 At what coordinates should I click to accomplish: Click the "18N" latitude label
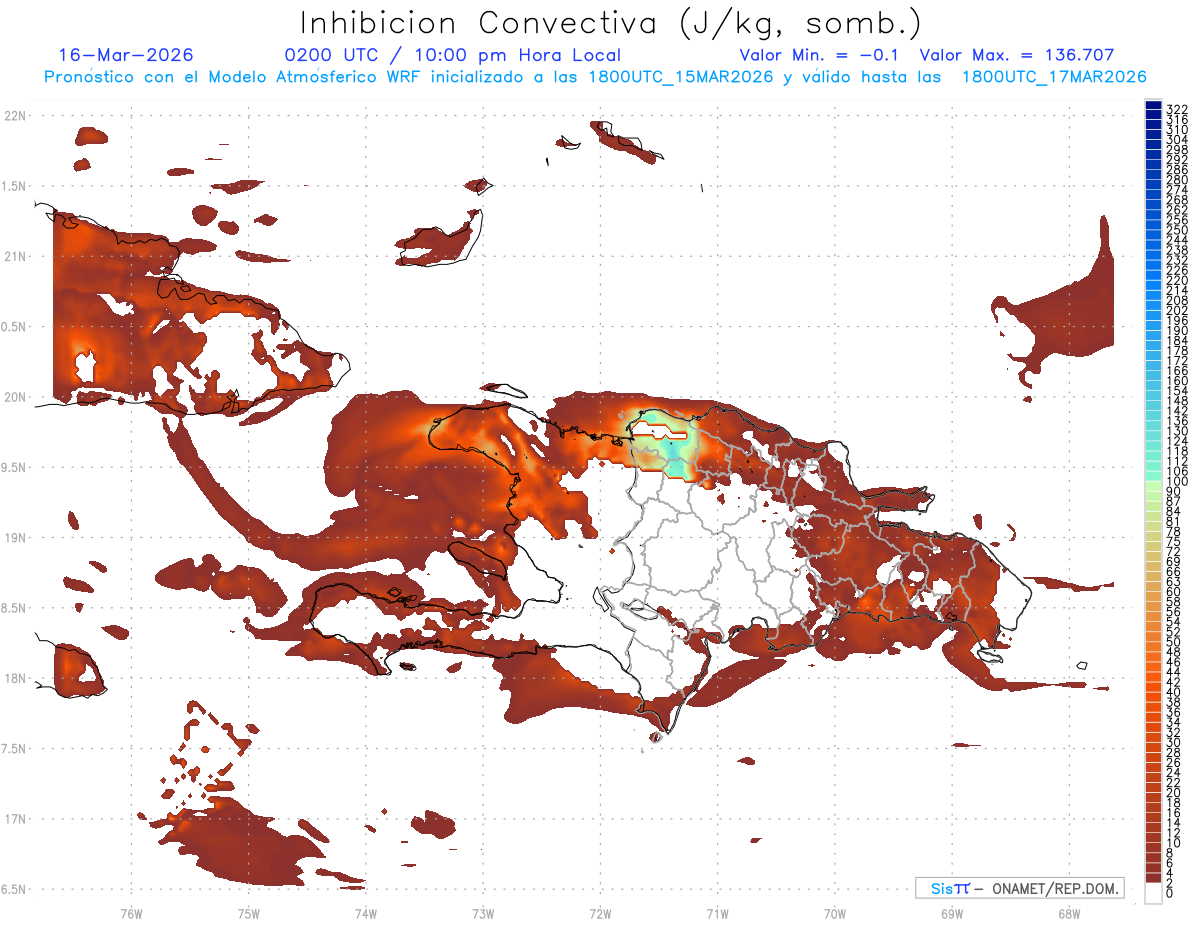tap(14, 679)
